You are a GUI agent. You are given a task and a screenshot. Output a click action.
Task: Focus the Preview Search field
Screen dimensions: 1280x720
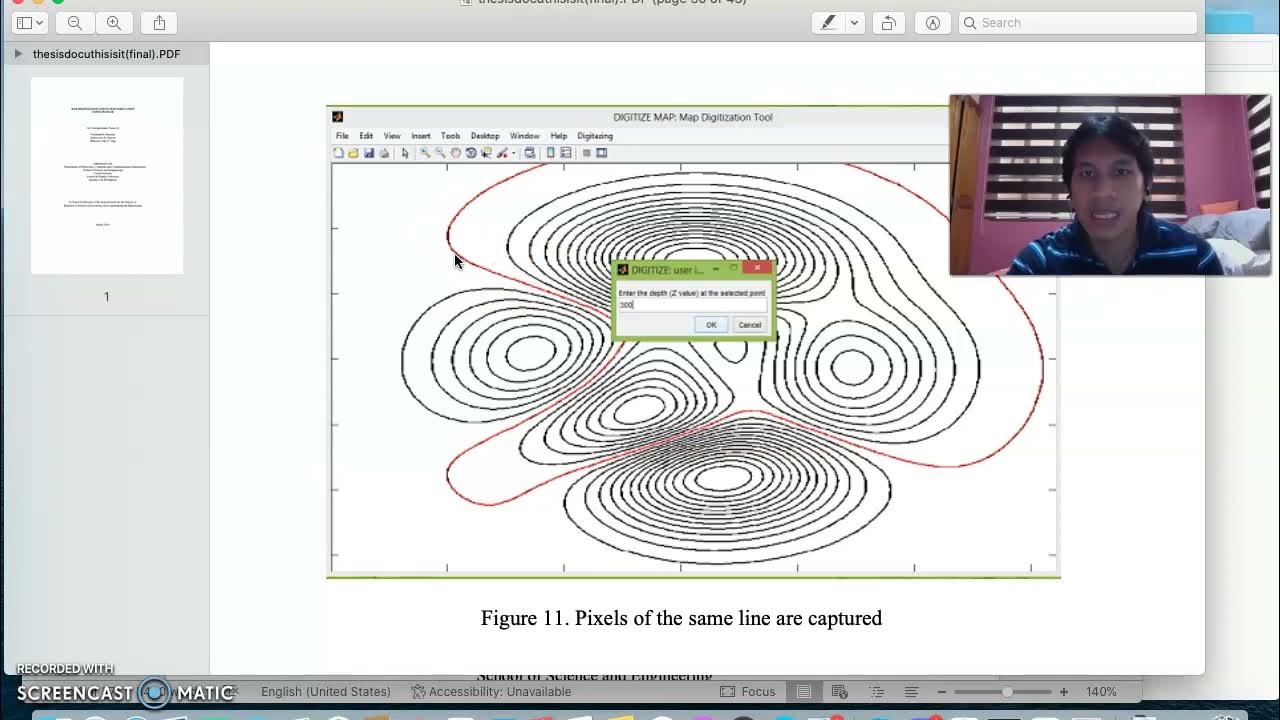tap(1077, 23)
